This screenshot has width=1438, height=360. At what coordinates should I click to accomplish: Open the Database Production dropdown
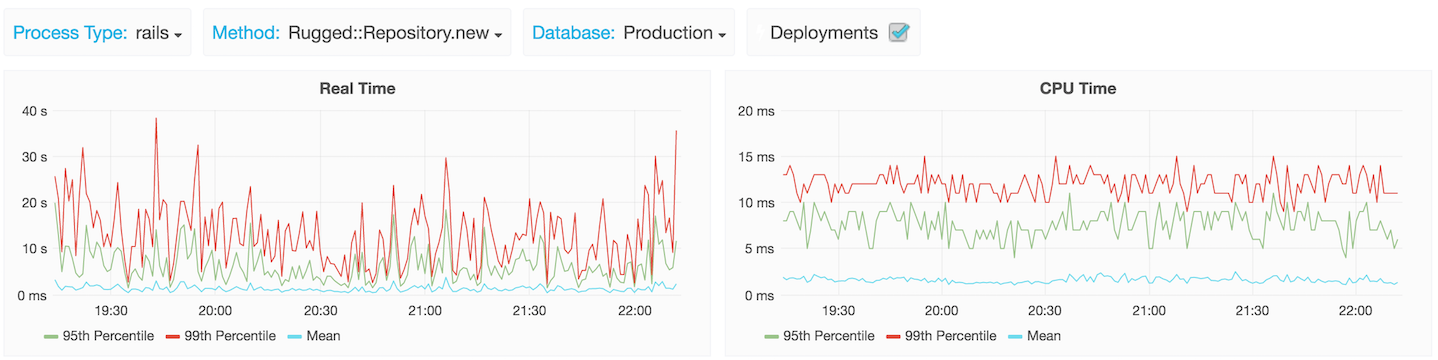674,33
